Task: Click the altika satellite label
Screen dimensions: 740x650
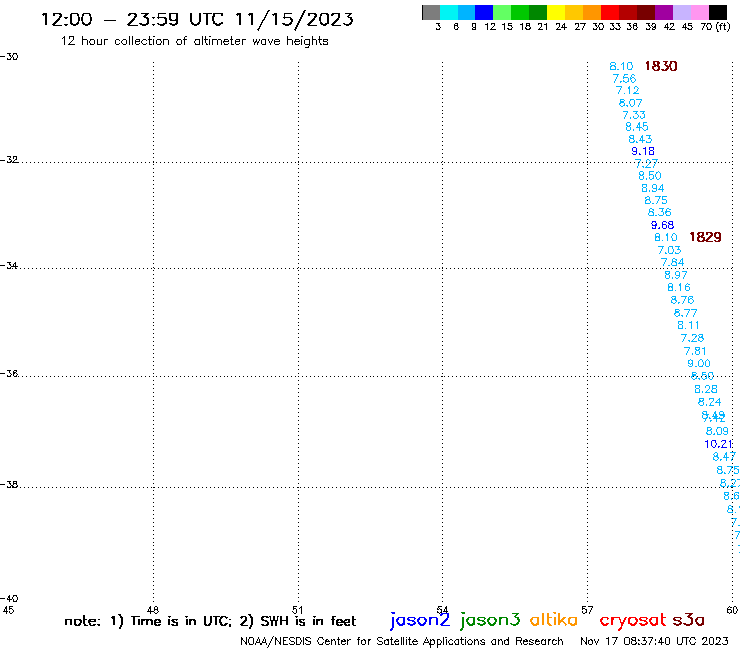Action: 554,619
